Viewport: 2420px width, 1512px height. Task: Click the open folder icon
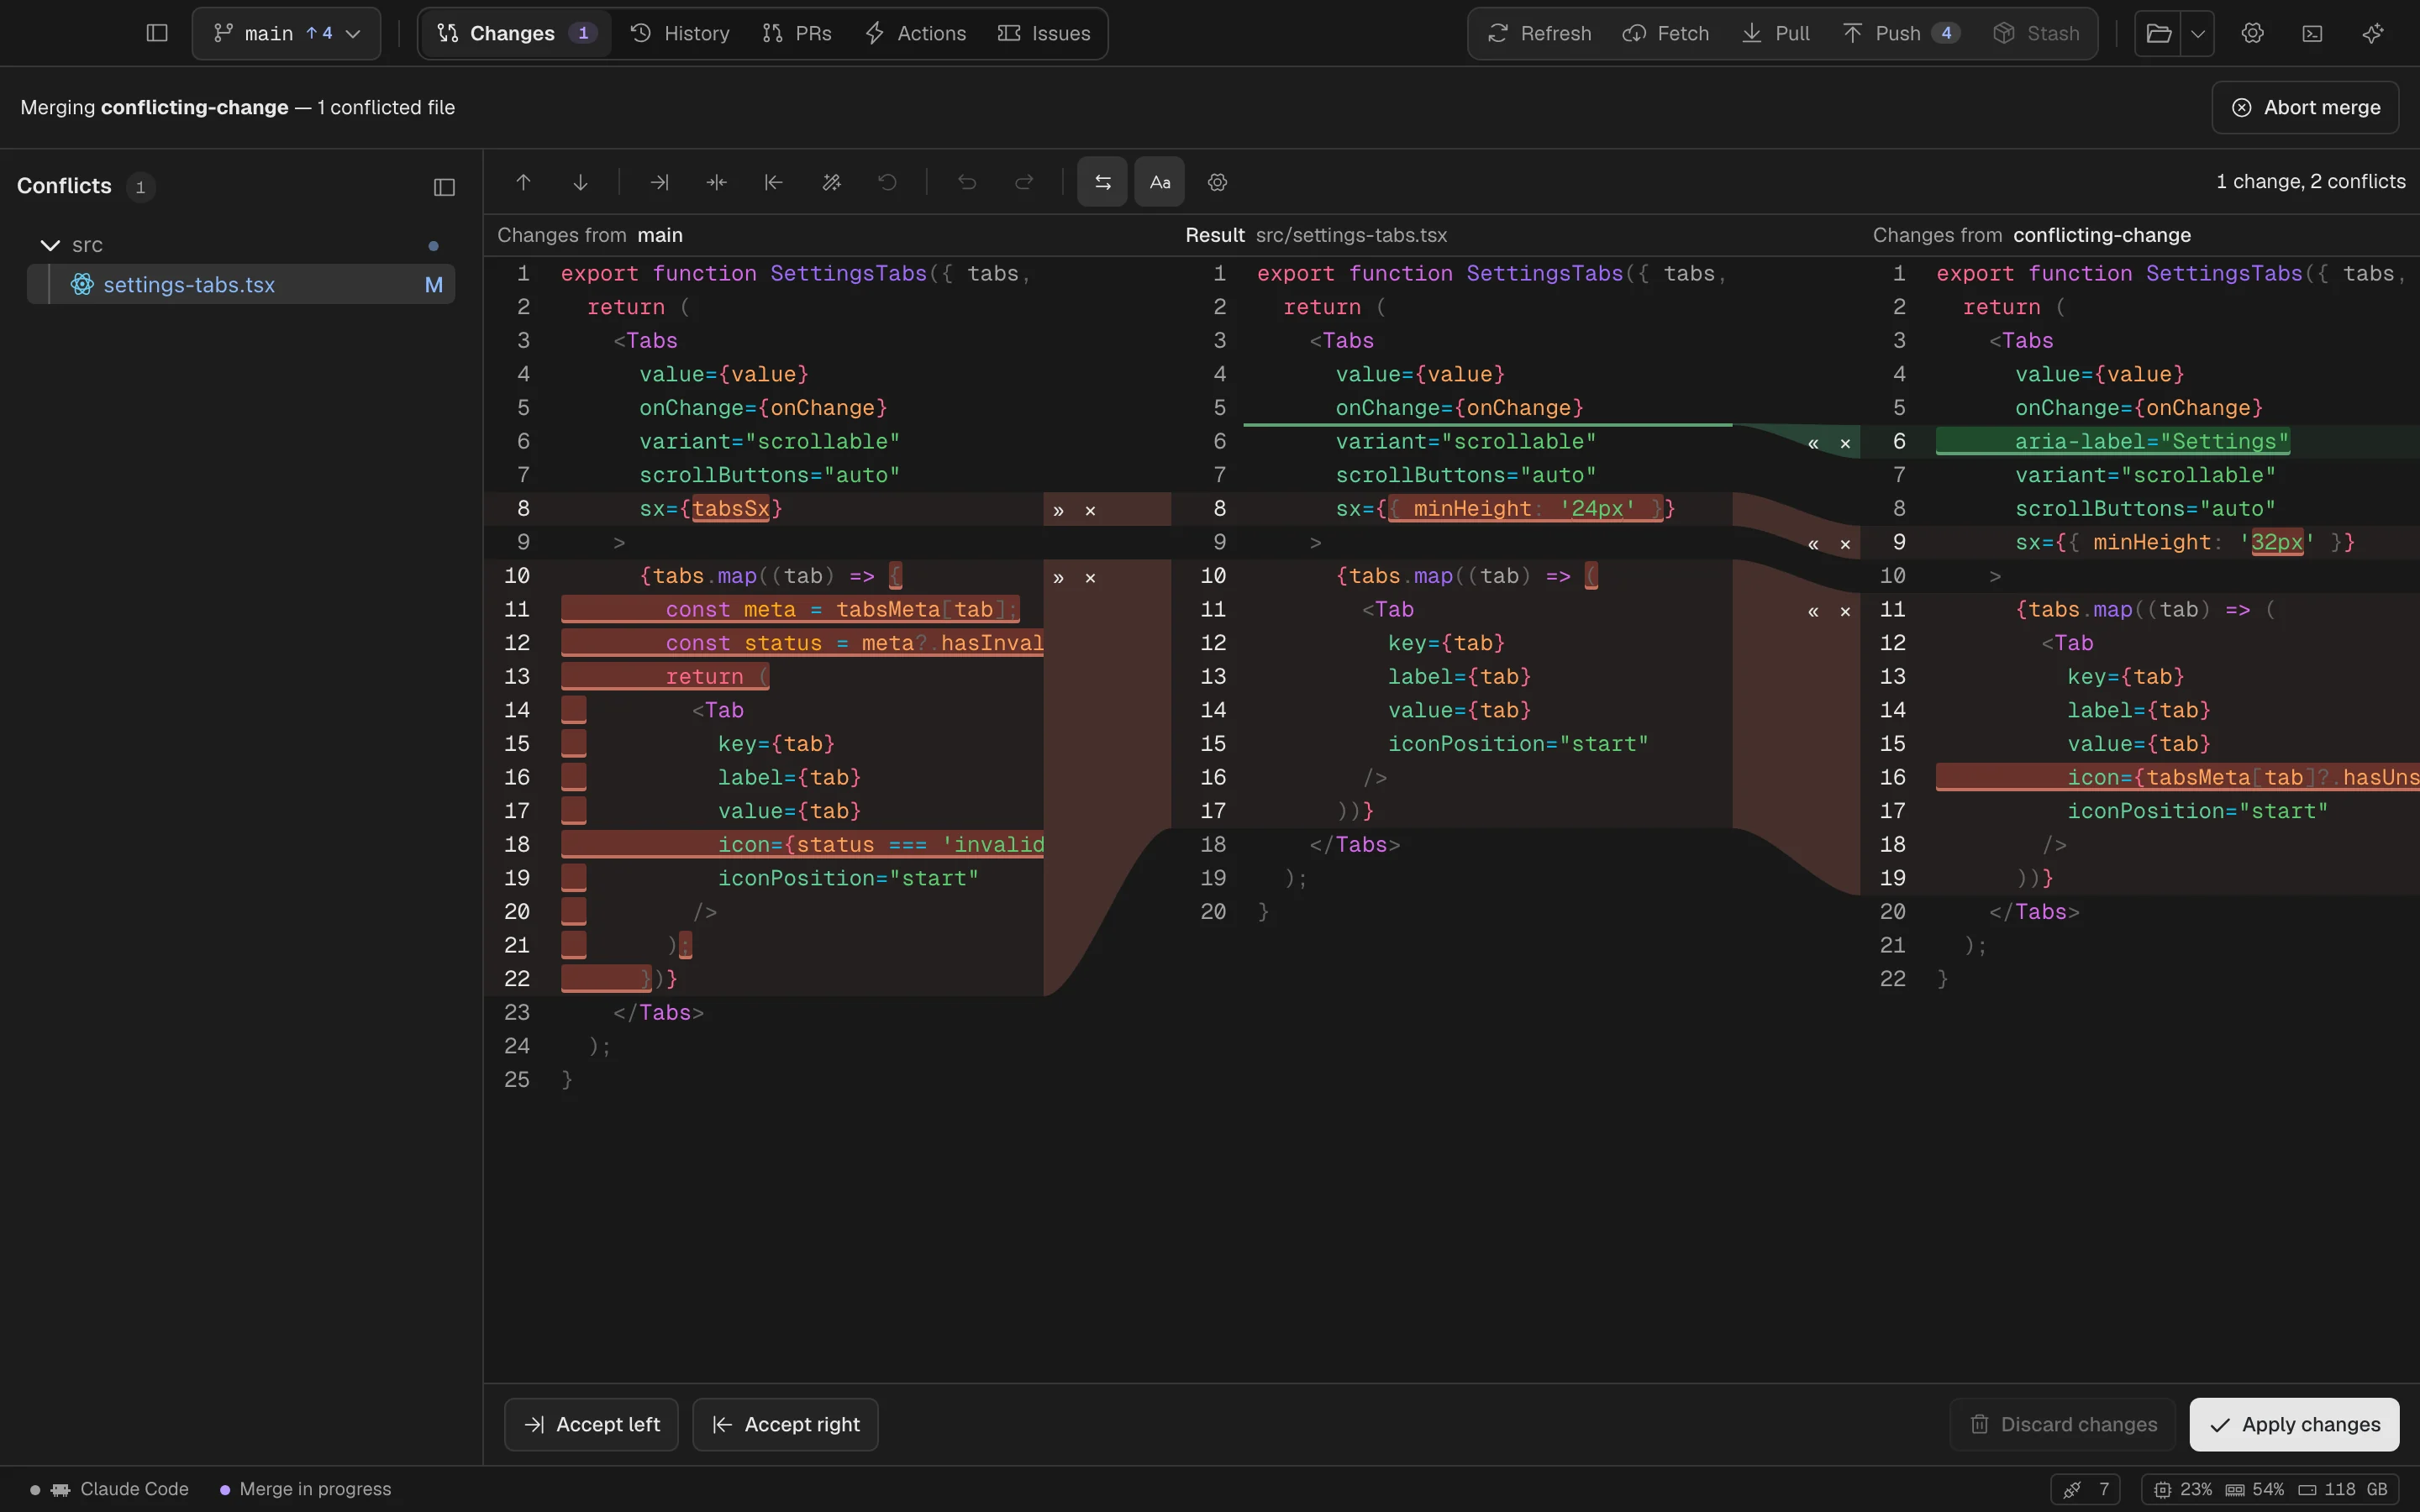(x=2158, y=33)
